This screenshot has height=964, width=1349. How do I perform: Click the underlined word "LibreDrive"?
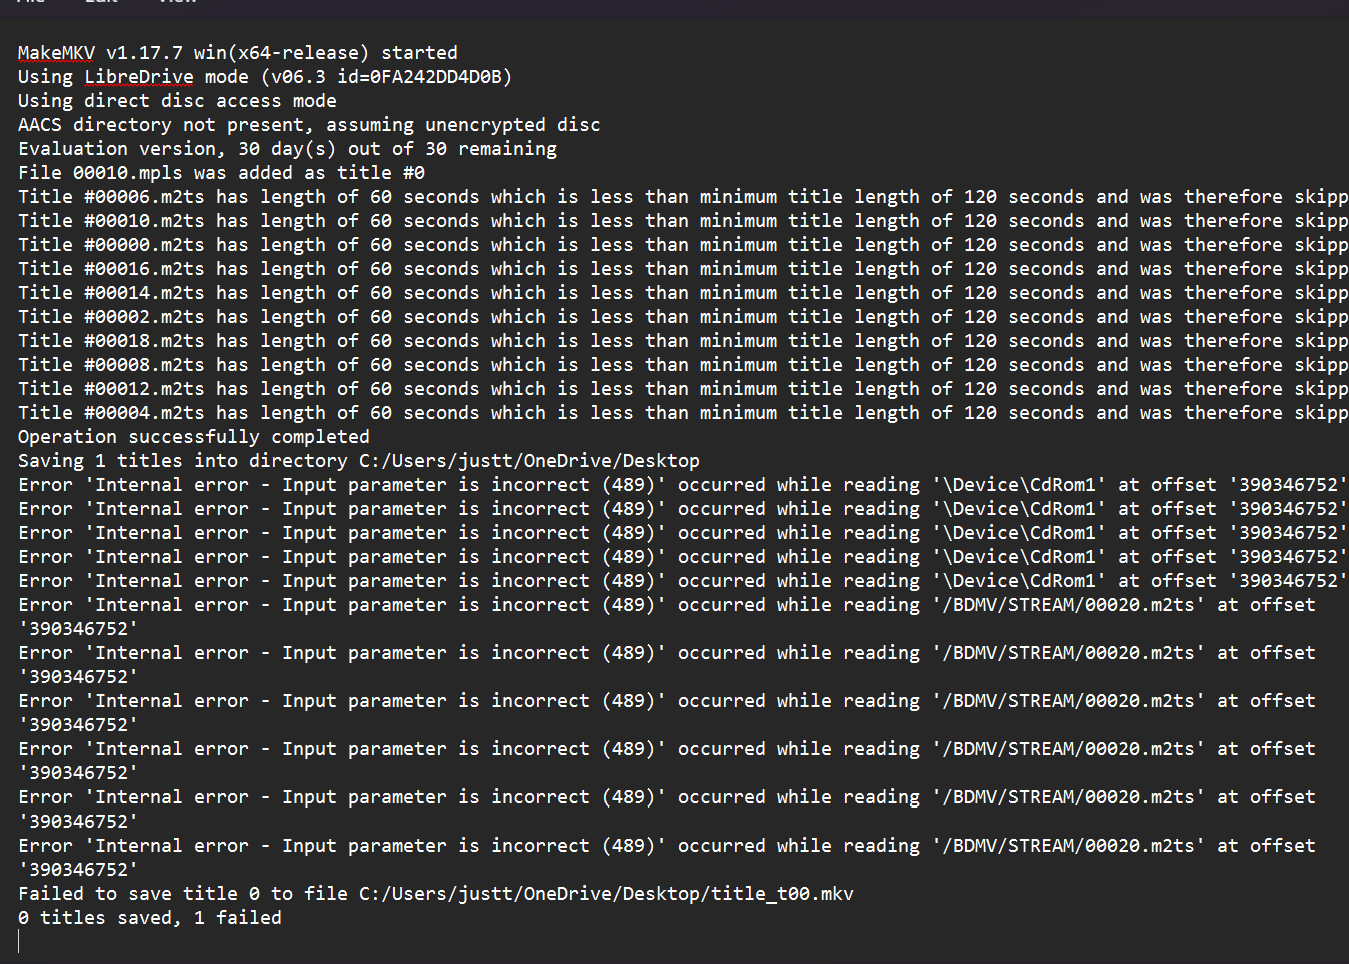139,77
